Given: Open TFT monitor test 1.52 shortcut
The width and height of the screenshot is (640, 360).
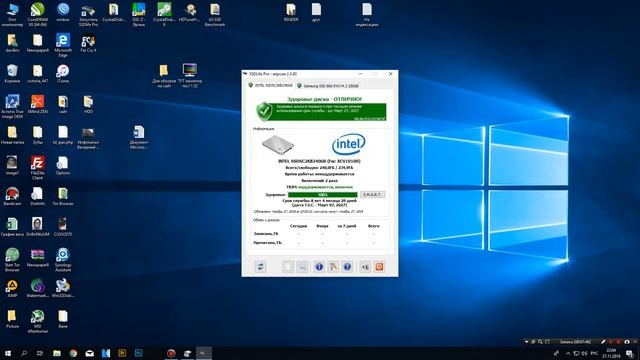Looking at the screenshot, I should (x=190, y=76).
